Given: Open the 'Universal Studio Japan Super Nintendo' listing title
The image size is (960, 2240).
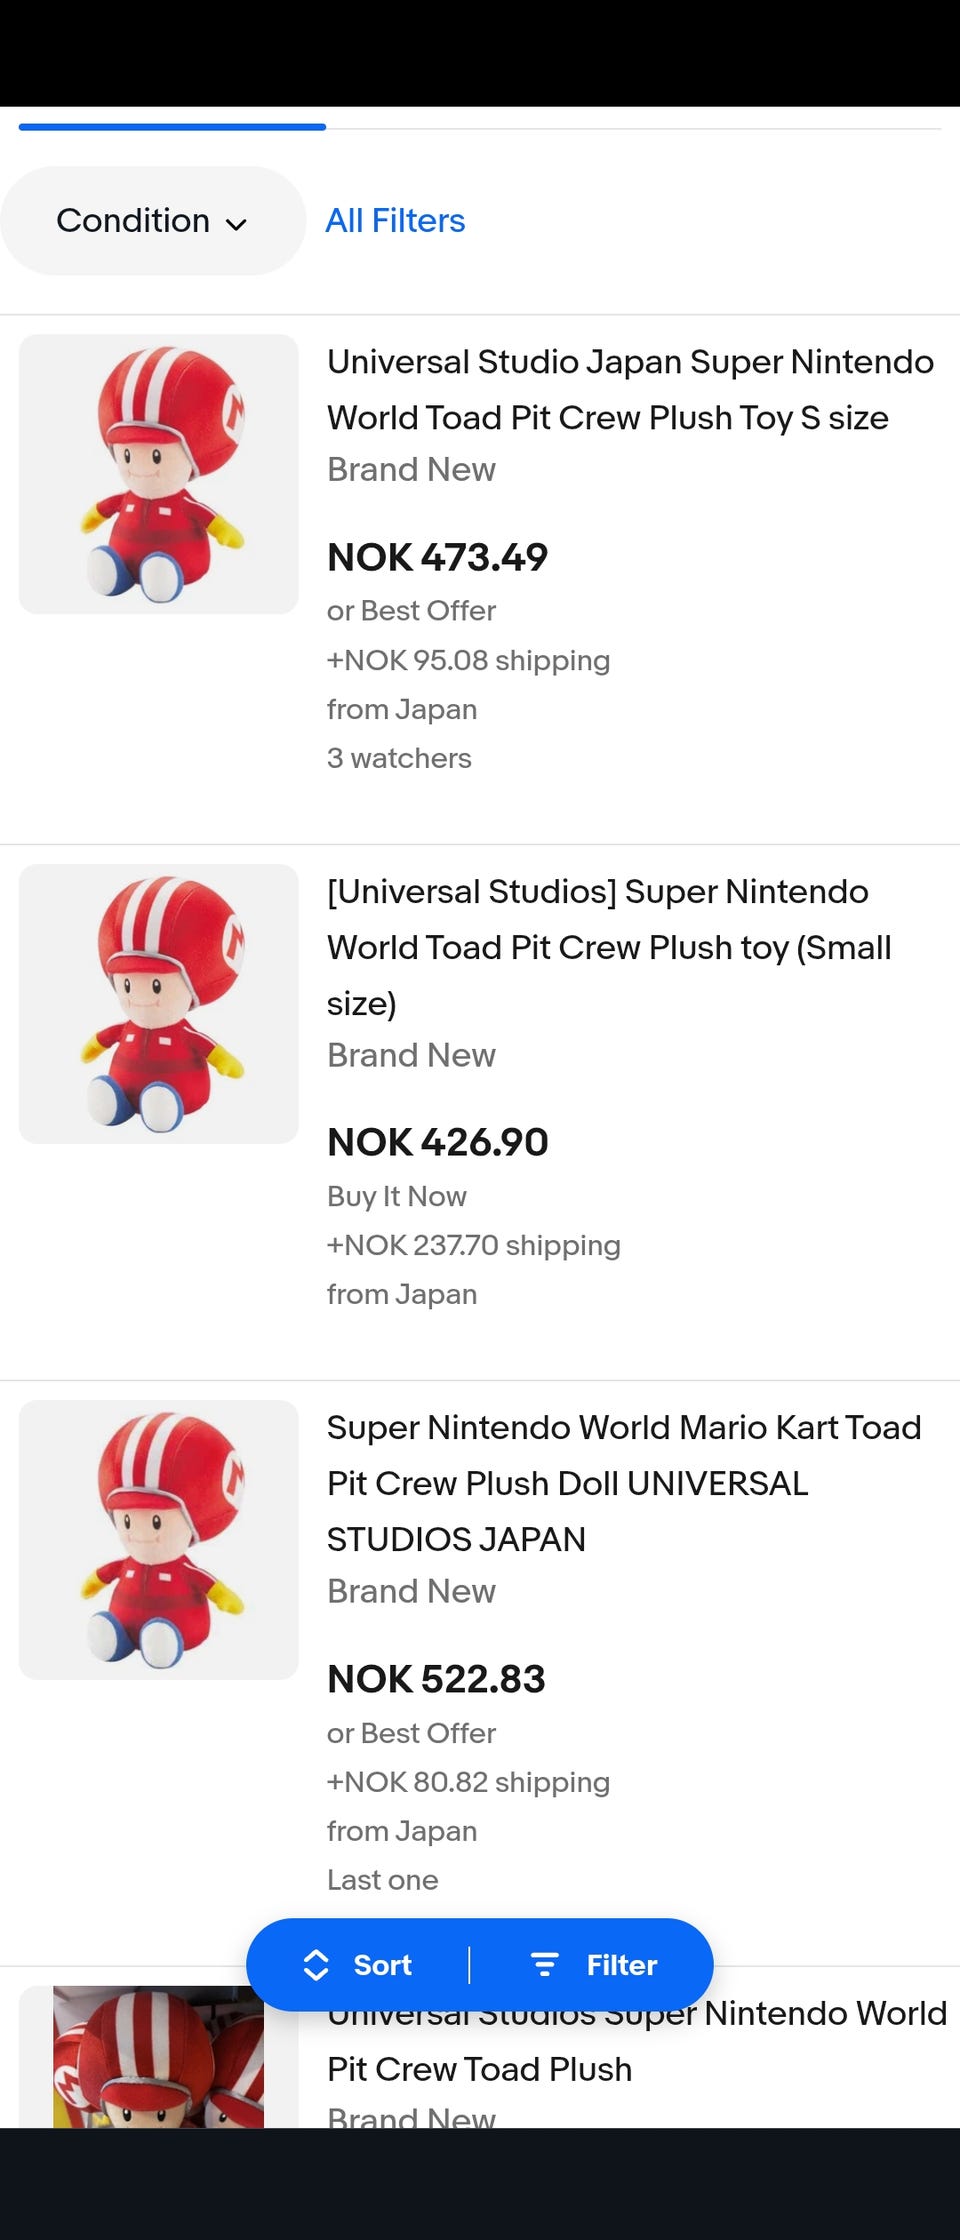Looking at the screenshot, I should point(630,390).
